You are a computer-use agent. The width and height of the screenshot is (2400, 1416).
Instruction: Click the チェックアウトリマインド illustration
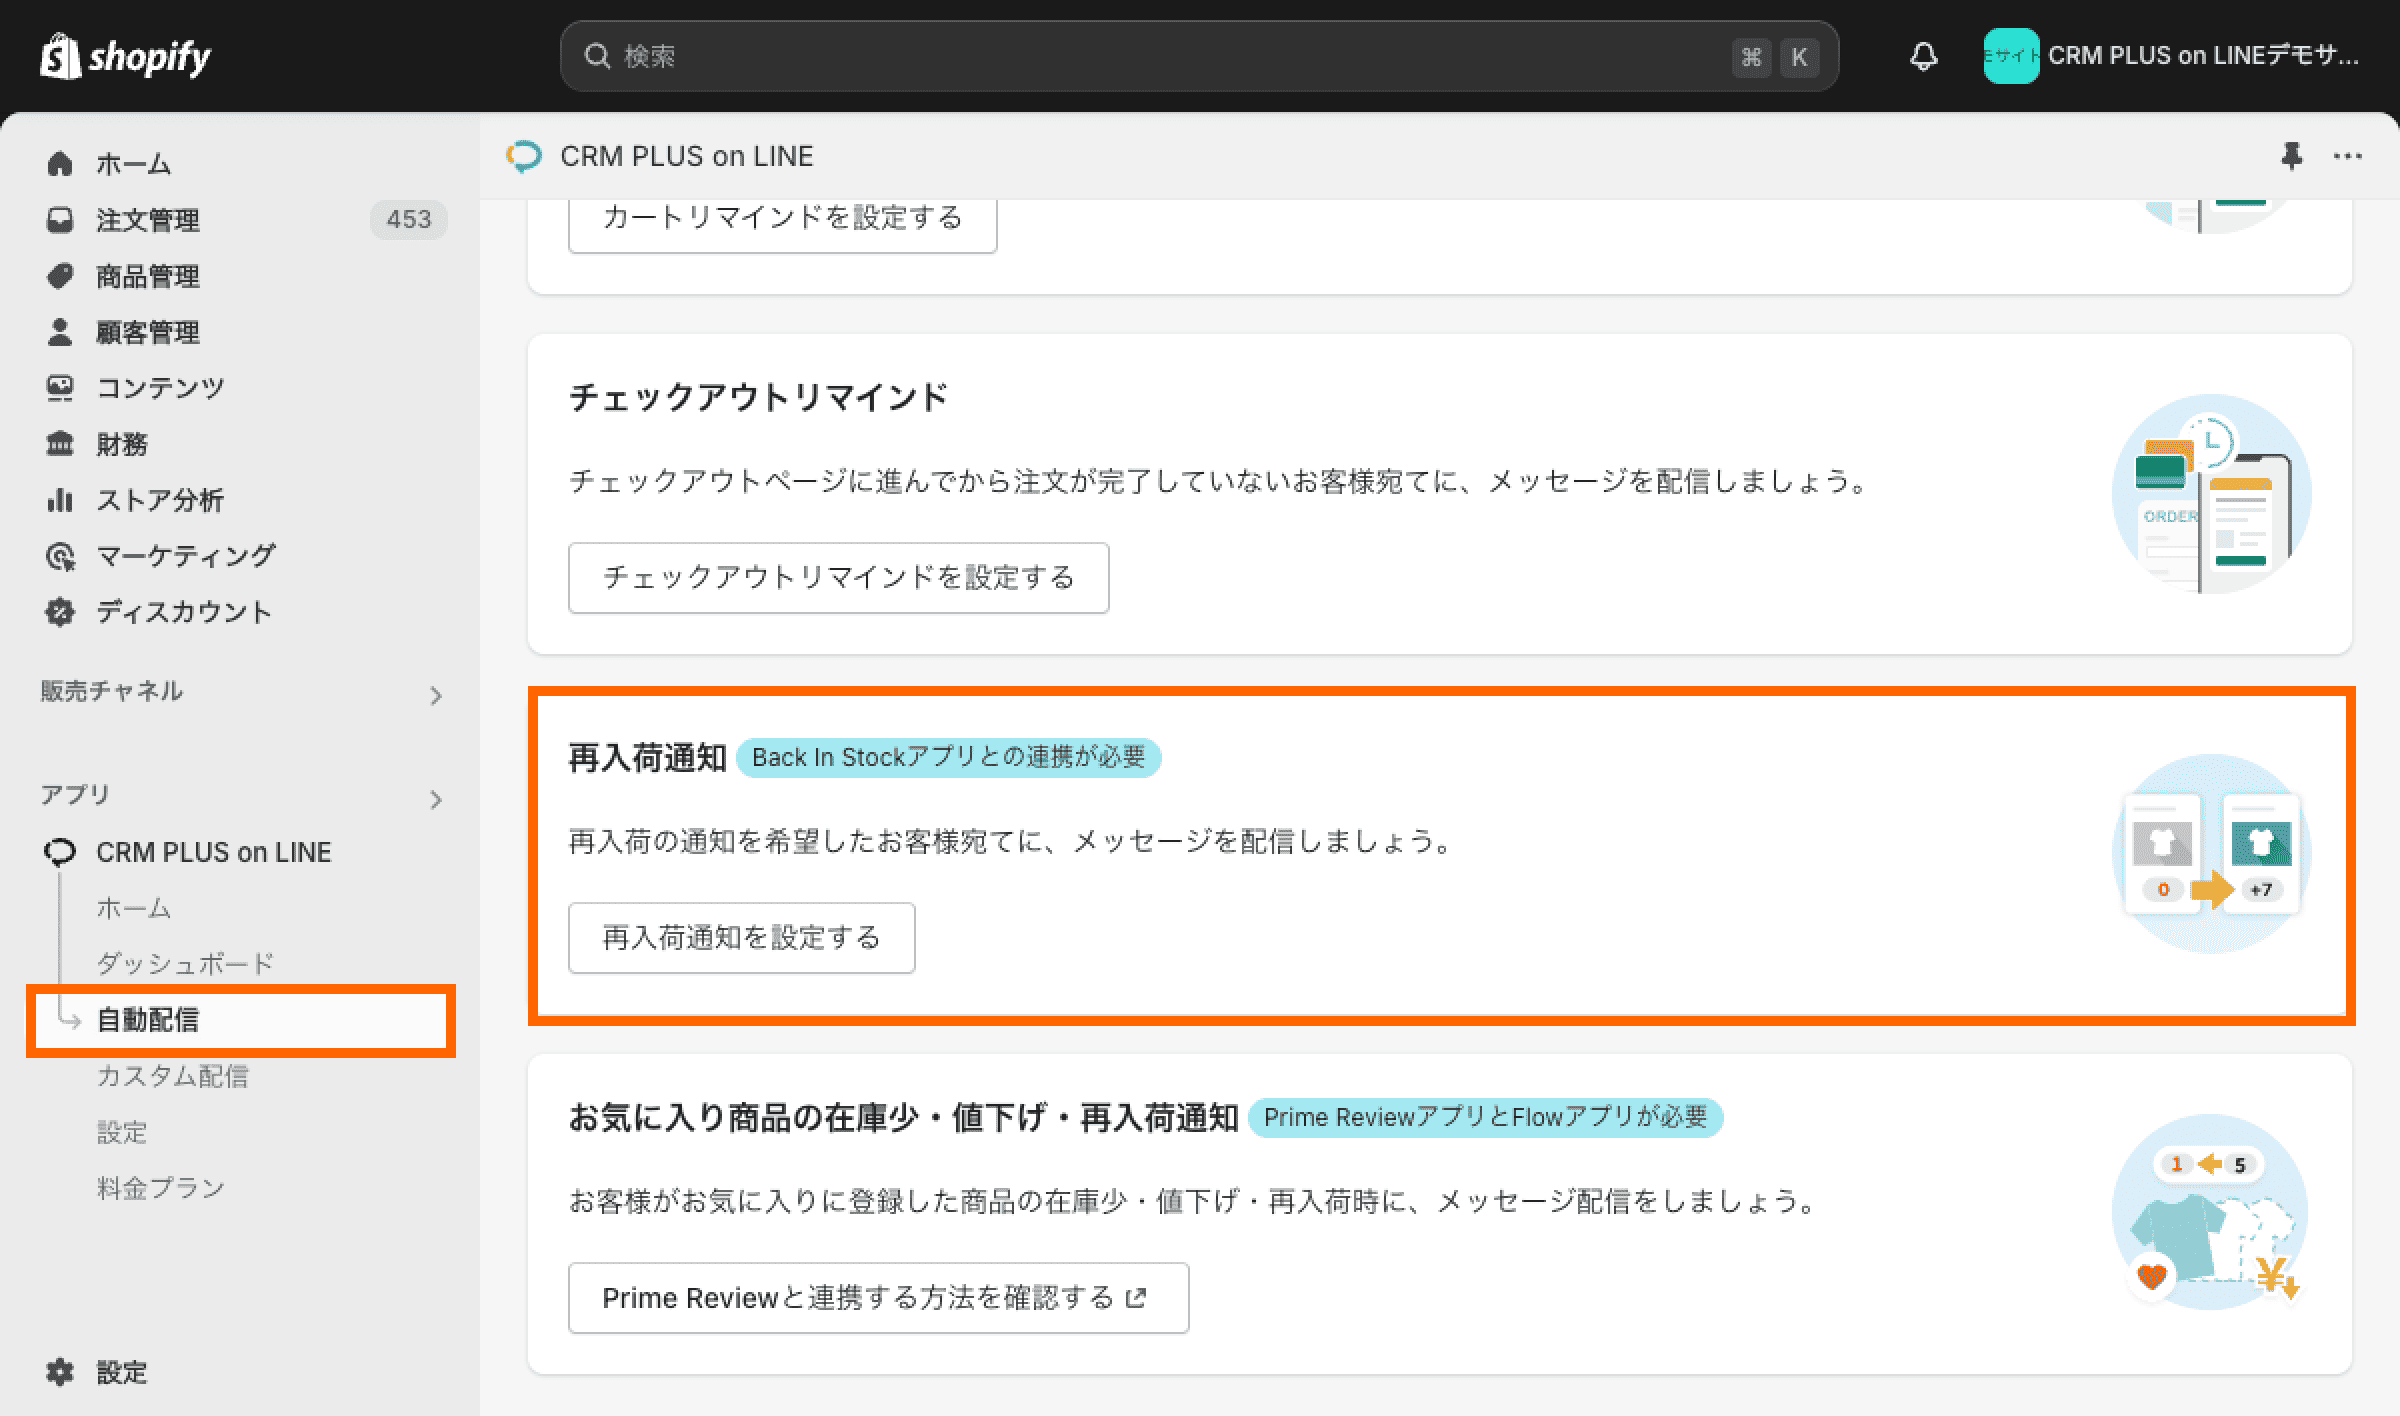click(2211, 493)
